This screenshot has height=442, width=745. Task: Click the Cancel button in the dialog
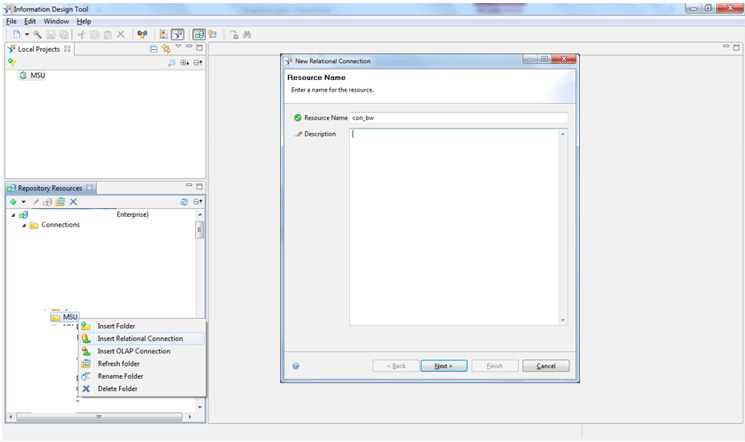pyautogui.click(x=546, y=366)
